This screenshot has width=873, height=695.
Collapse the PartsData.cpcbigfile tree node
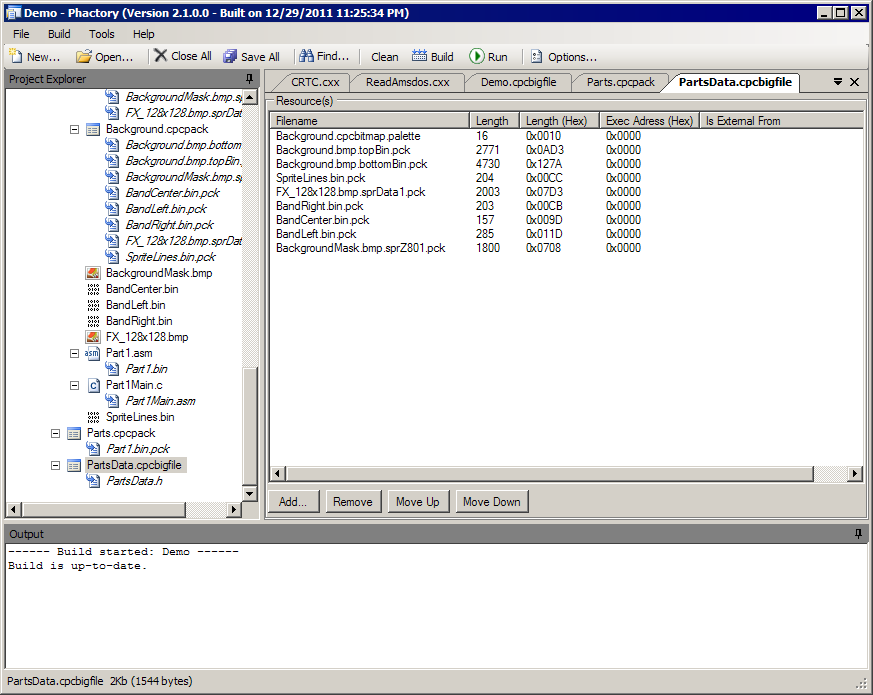(x=55, y=465)
